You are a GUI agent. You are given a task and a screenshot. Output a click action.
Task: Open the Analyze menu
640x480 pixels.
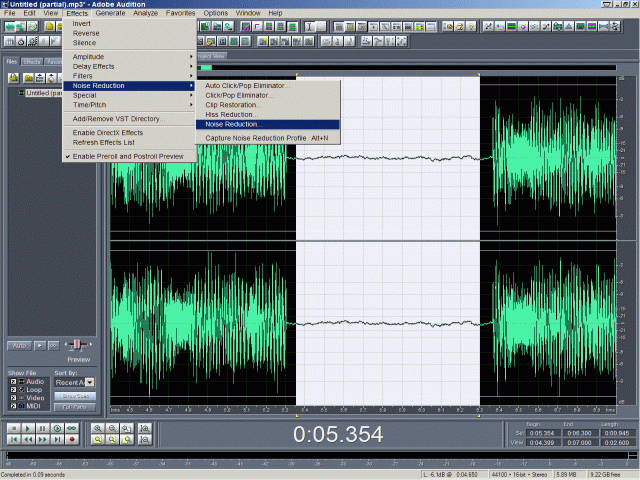pos(145,13)
